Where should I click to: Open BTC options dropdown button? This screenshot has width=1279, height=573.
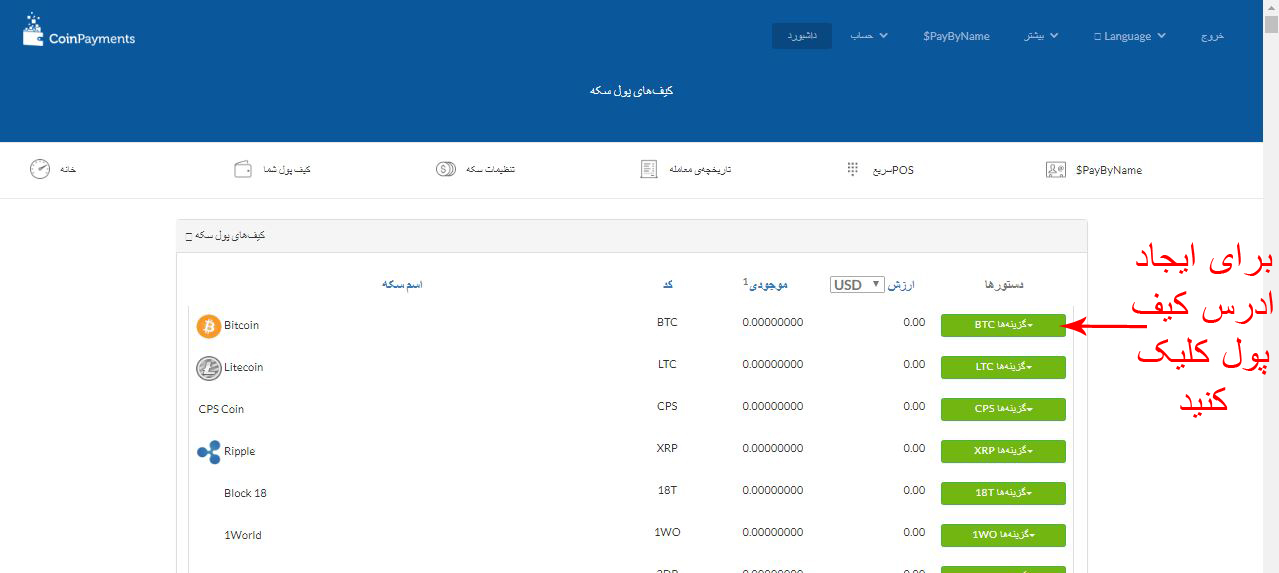tap(1003, 325)
